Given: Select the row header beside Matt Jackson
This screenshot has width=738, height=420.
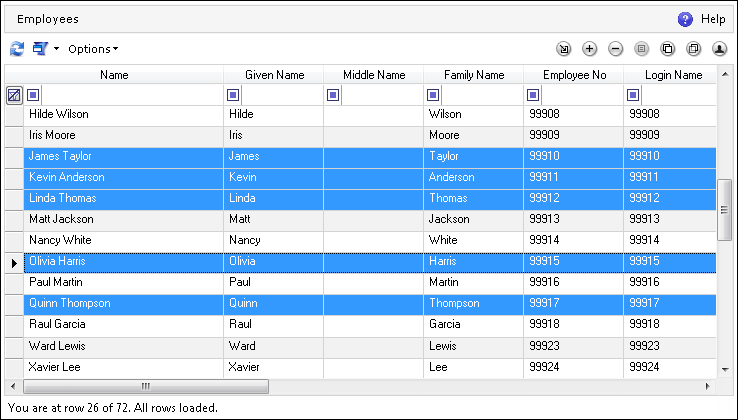Looking at the screenshot, I should tap(14, 221).
